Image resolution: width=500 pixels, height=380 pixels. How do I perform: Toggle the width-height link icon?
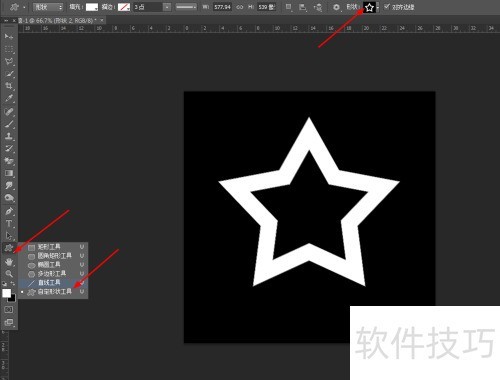point(240,7)
